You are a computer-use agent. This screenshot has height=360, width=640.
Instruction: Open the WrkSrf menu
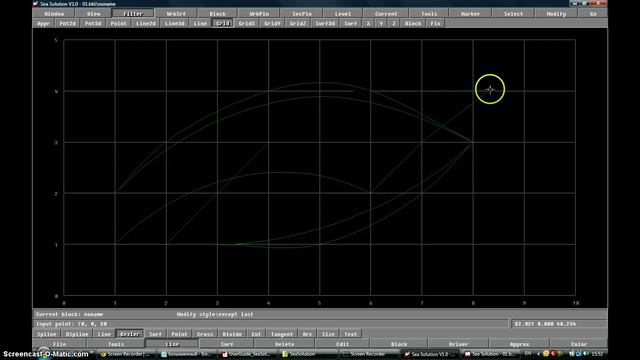(x=176, y=13)
